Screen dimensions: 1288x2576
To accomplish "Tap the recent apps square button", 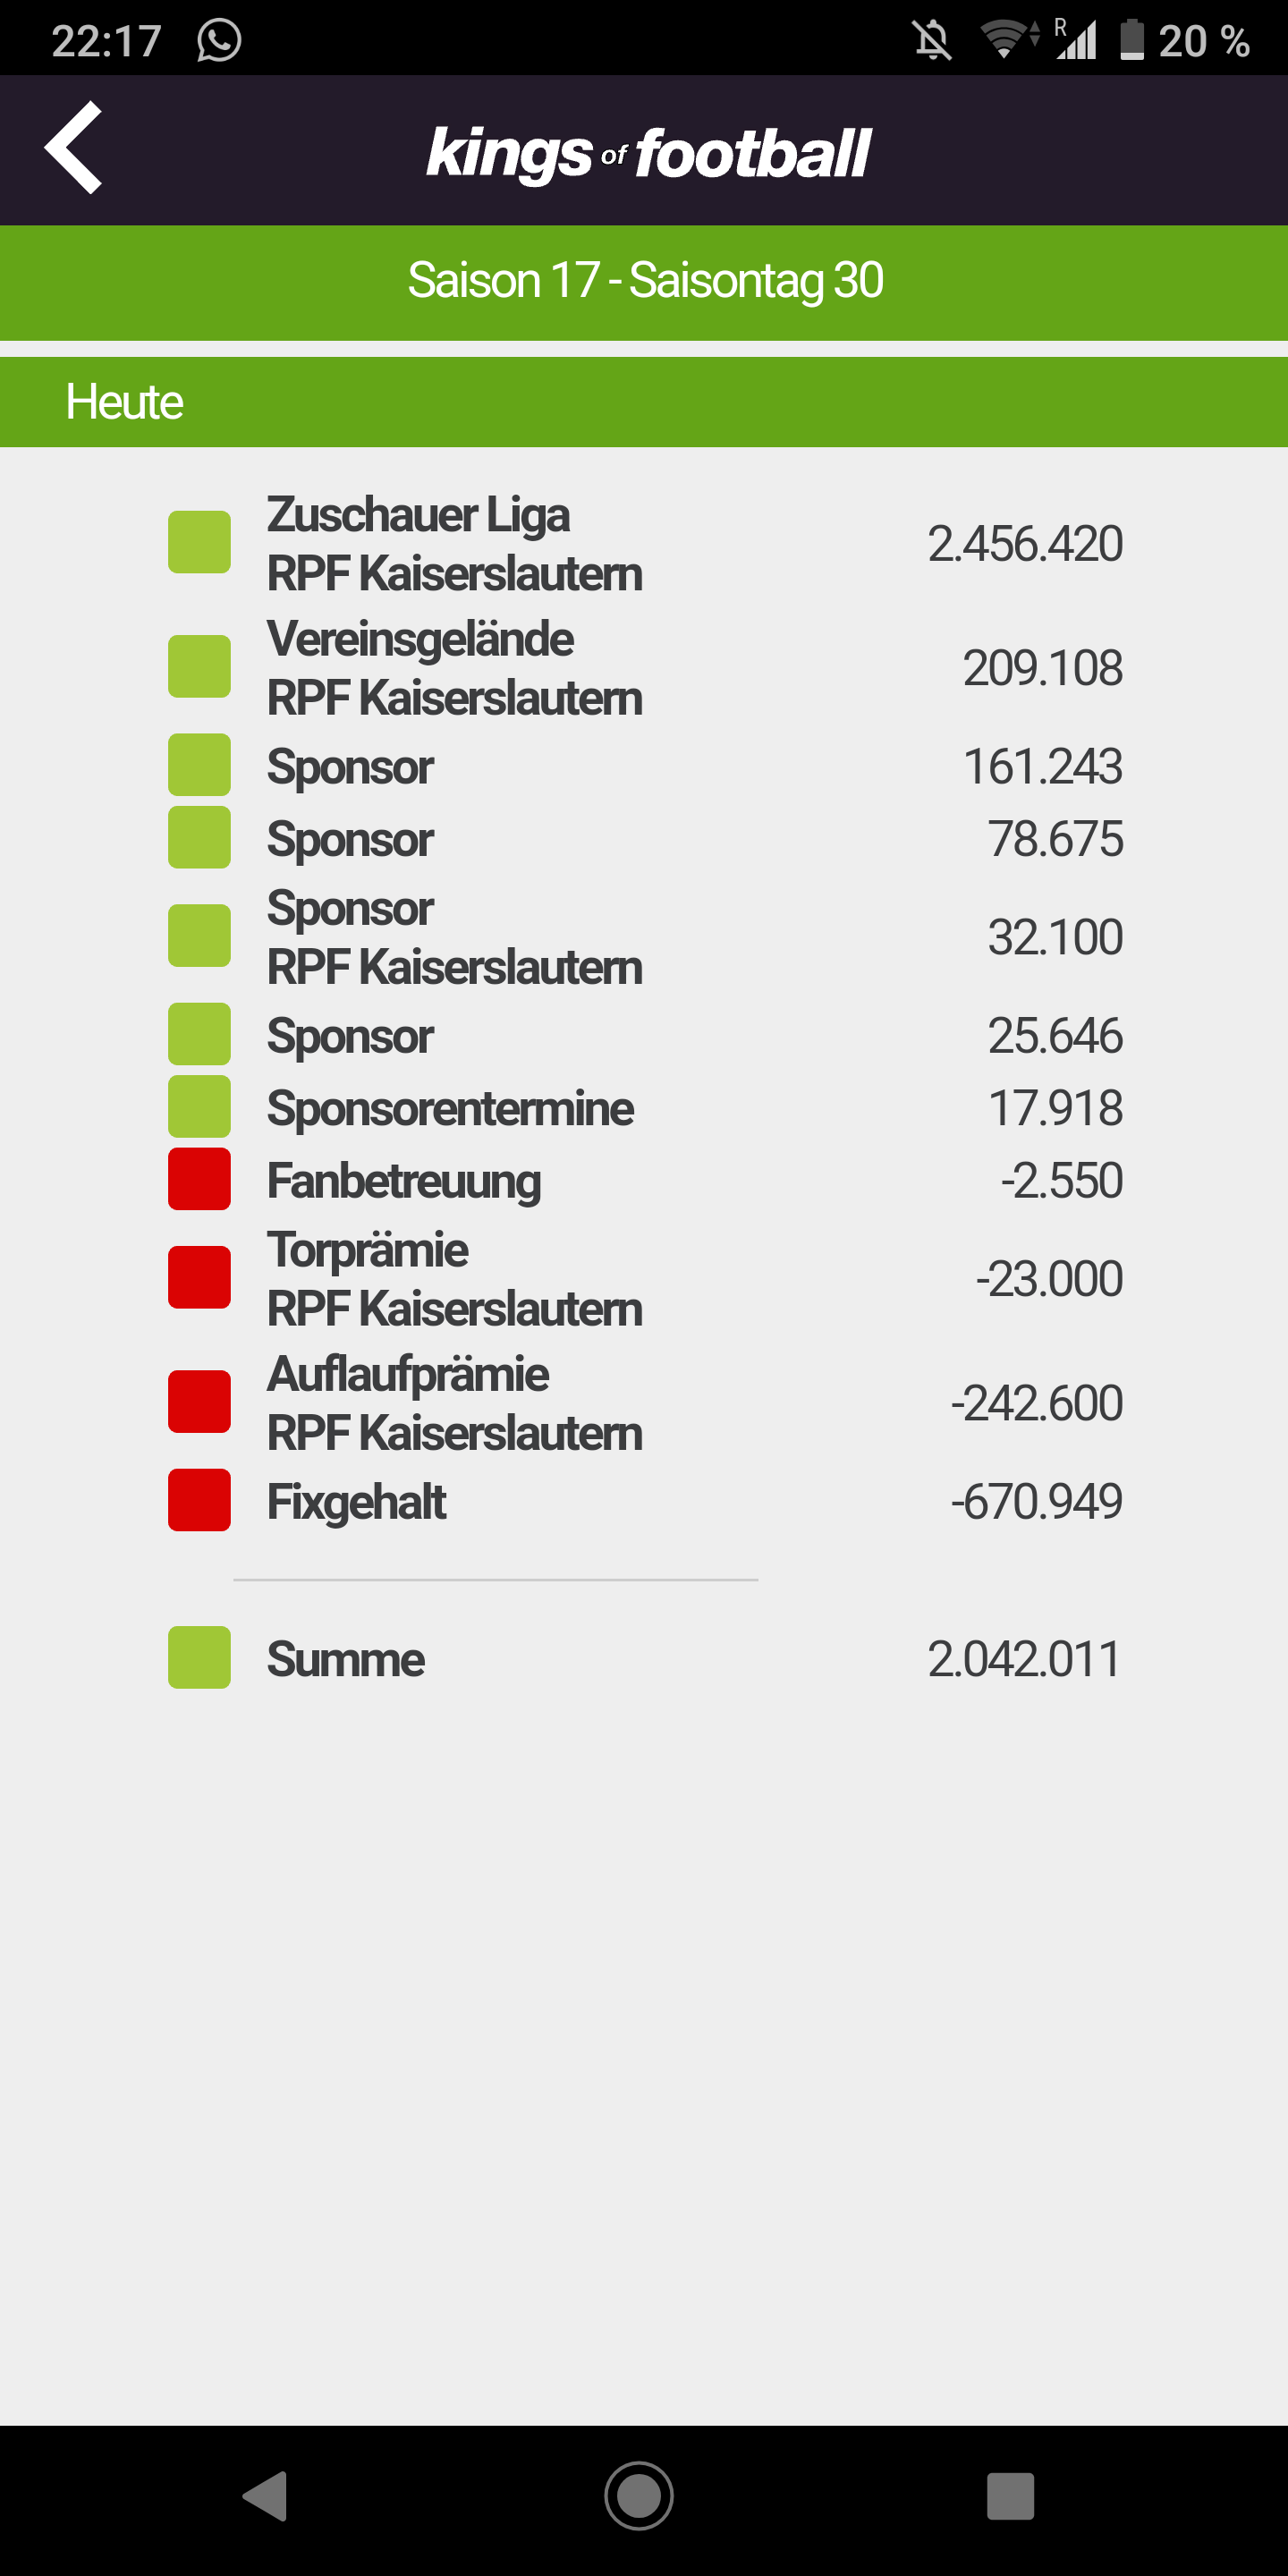I will (x=1010, y=2496).
